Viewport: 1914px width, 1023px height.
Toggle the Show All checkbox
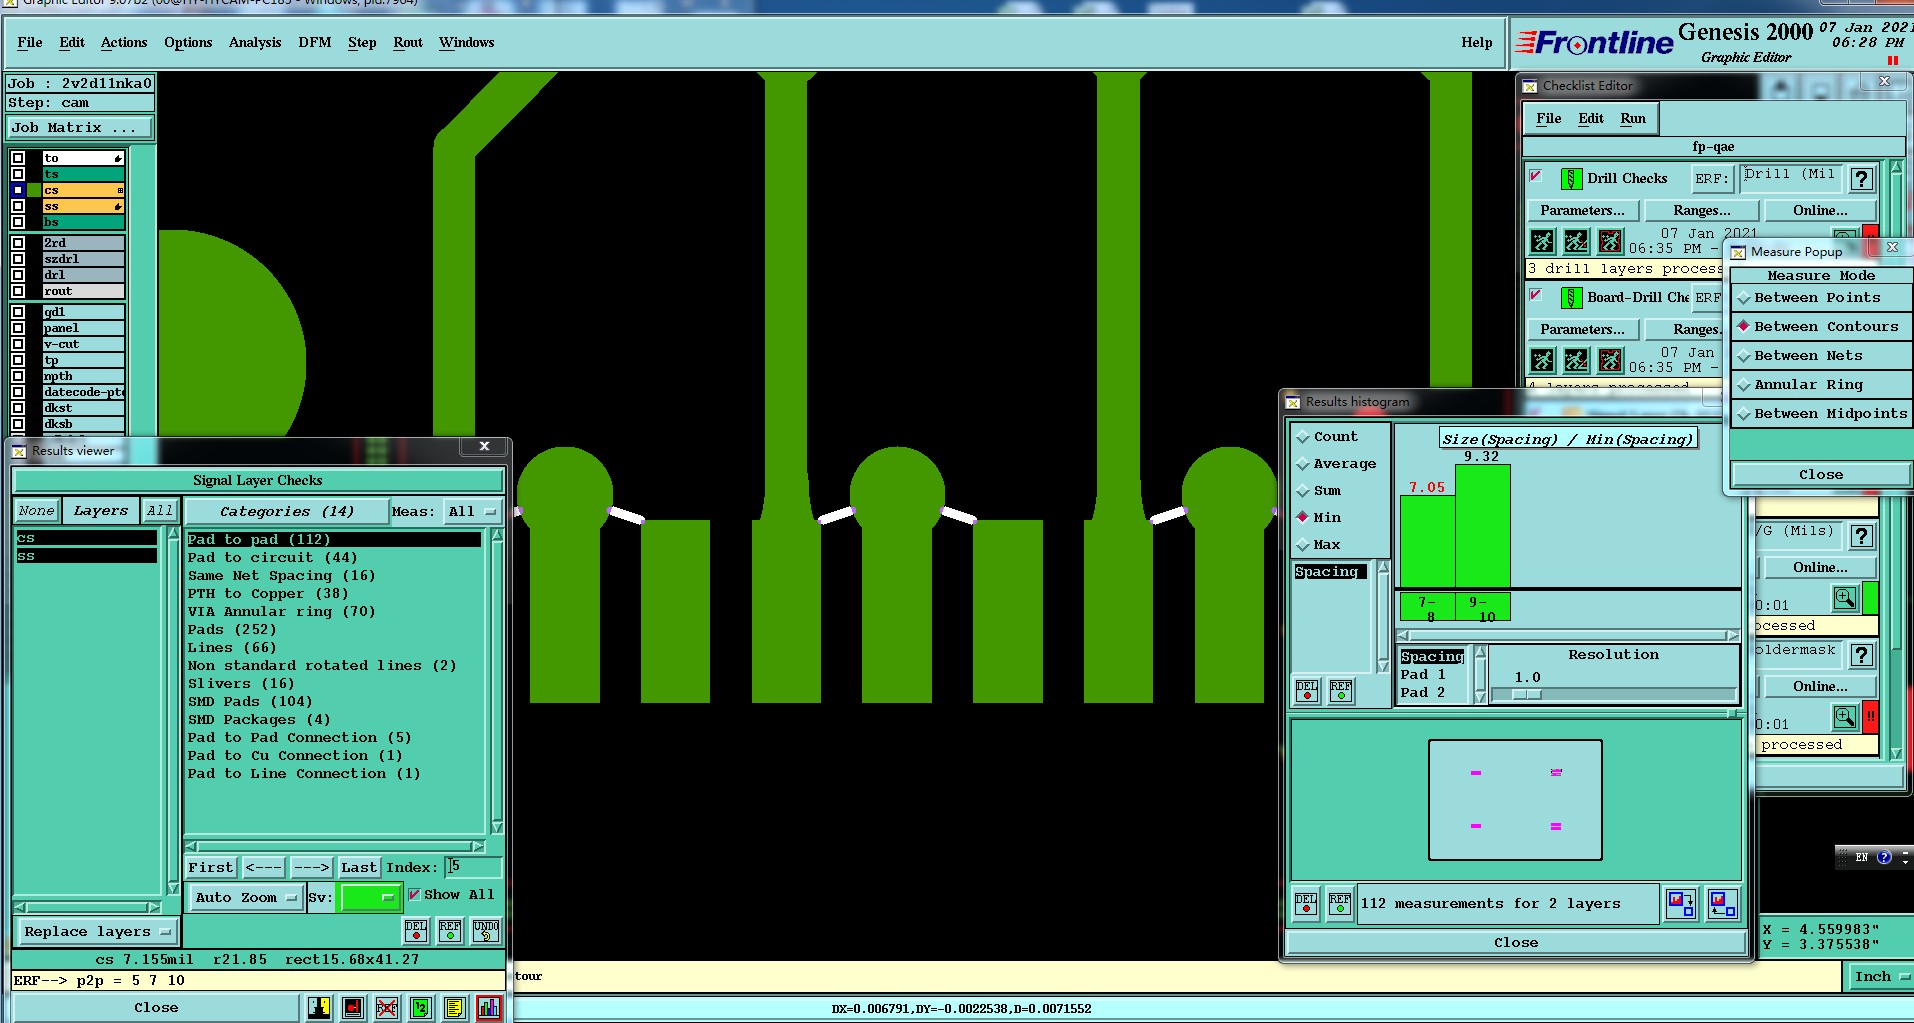click(414, 894)
